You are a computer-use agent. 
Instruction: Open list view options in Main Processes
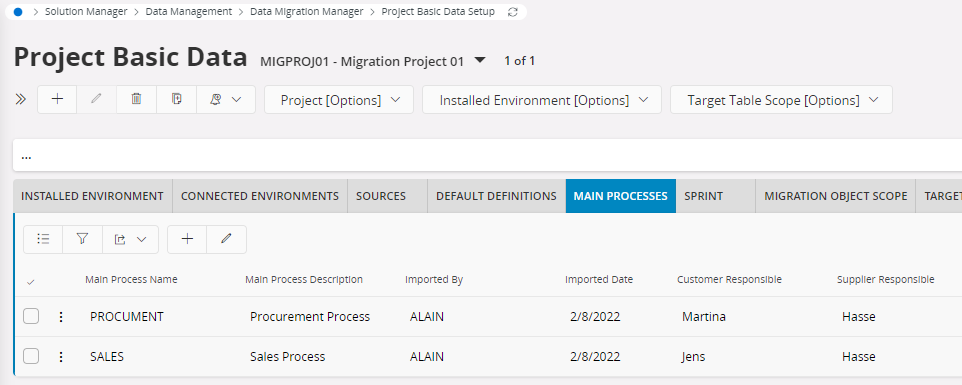[x=43, y=239]
